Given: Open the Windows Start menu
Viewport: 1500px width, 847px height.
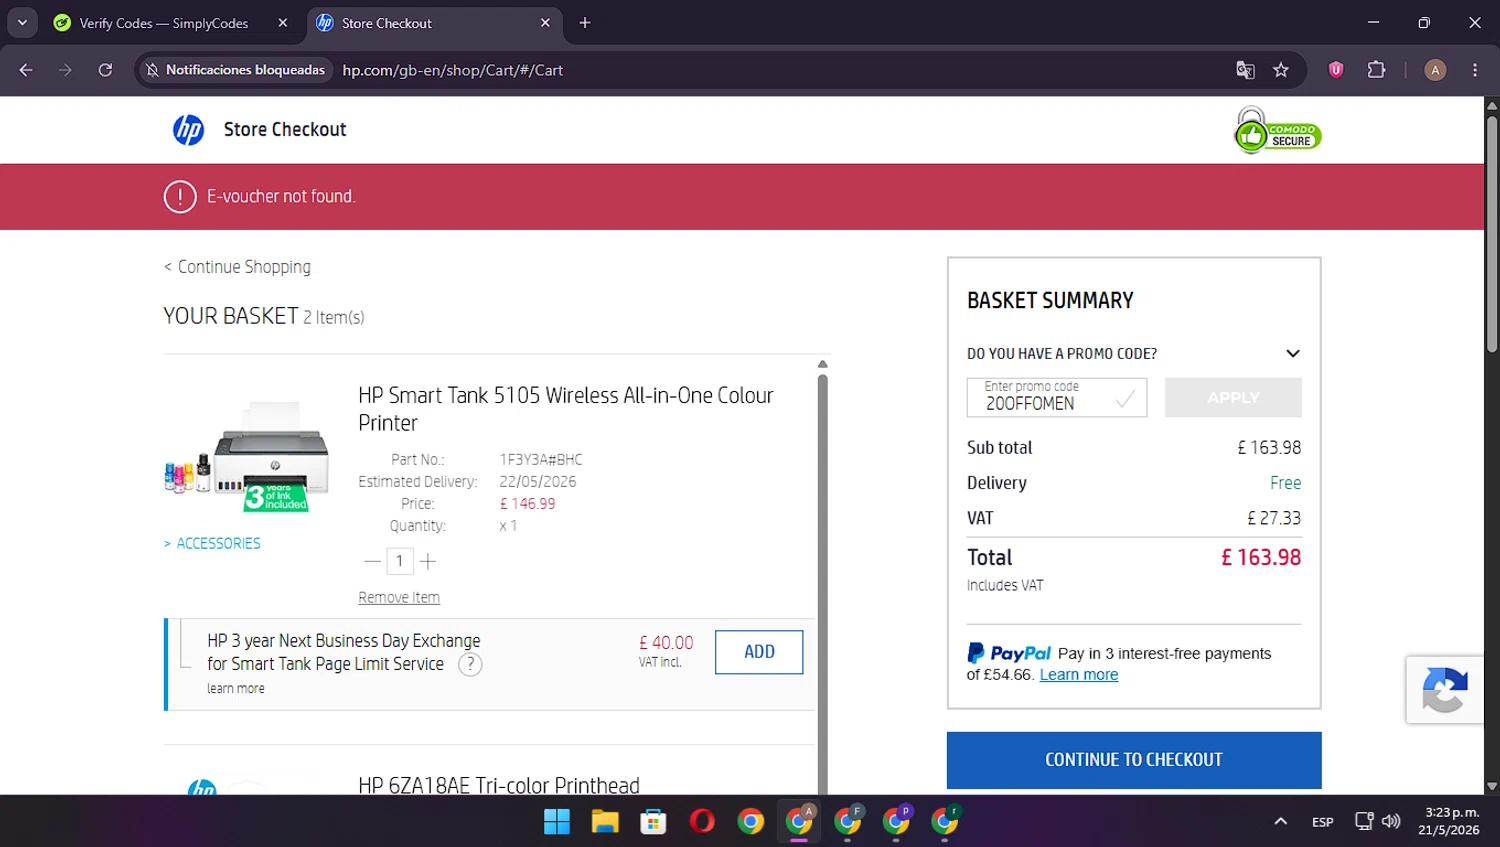Looking at the screenshot, I should point(557,822).
